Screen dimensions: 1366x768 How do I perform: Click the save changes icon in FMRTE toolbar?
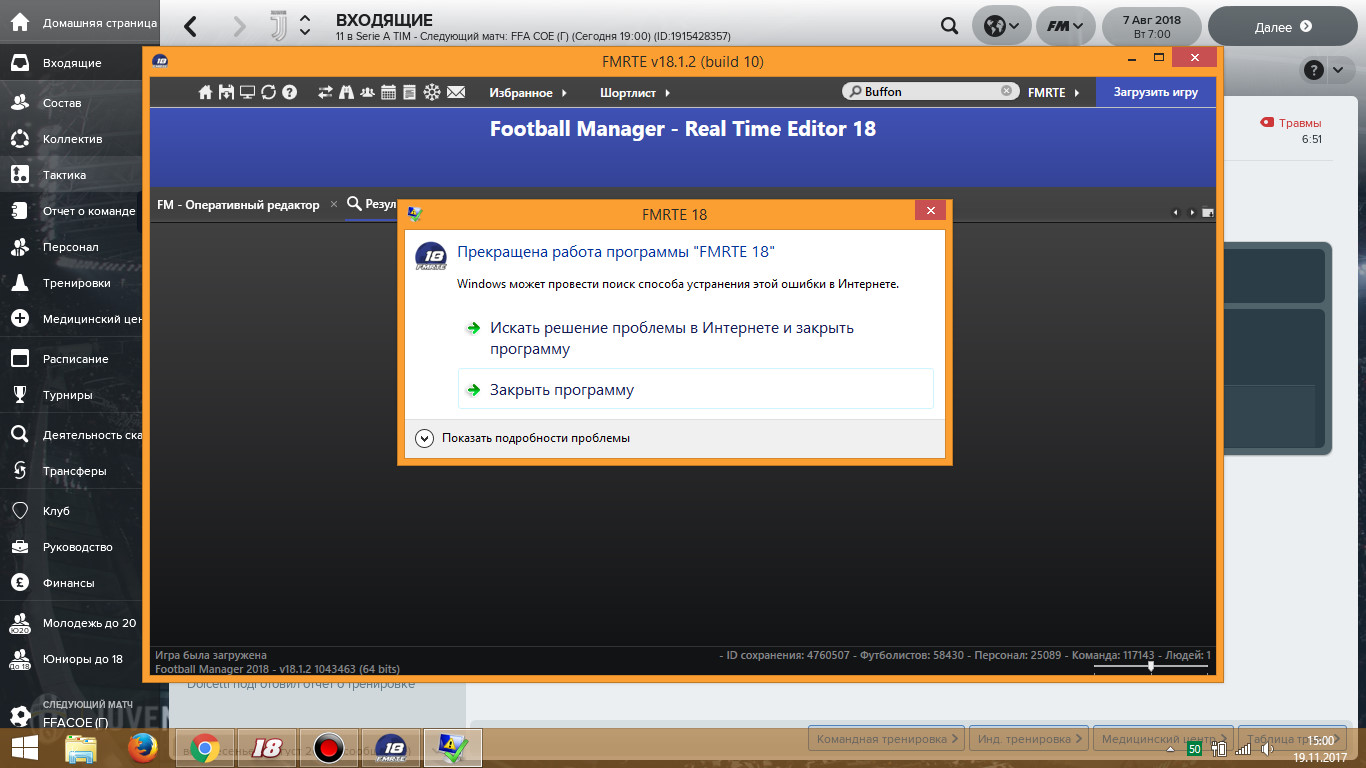226,92
